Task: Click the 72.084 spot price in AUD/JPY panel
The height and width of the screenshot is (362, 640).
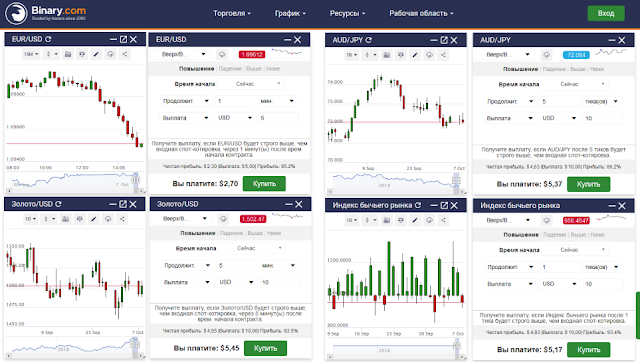Action: [576, 55]
